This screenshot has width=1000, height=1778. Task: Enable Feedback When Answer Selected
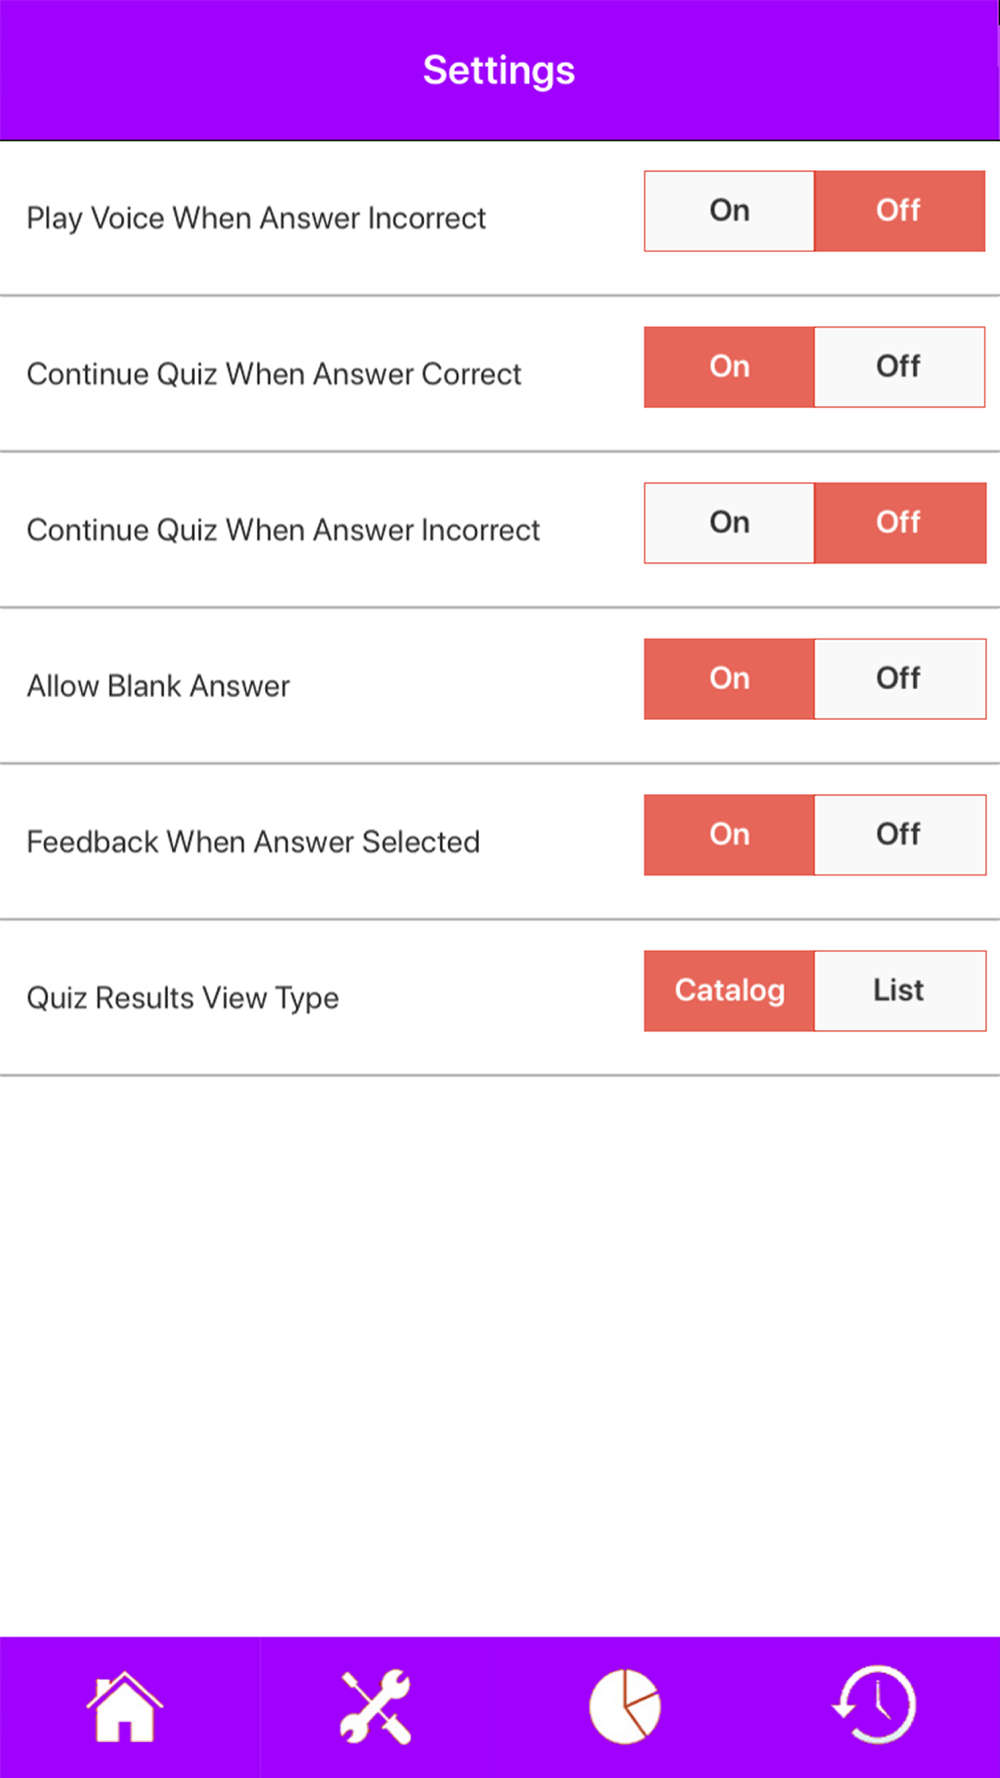point(729,835)
